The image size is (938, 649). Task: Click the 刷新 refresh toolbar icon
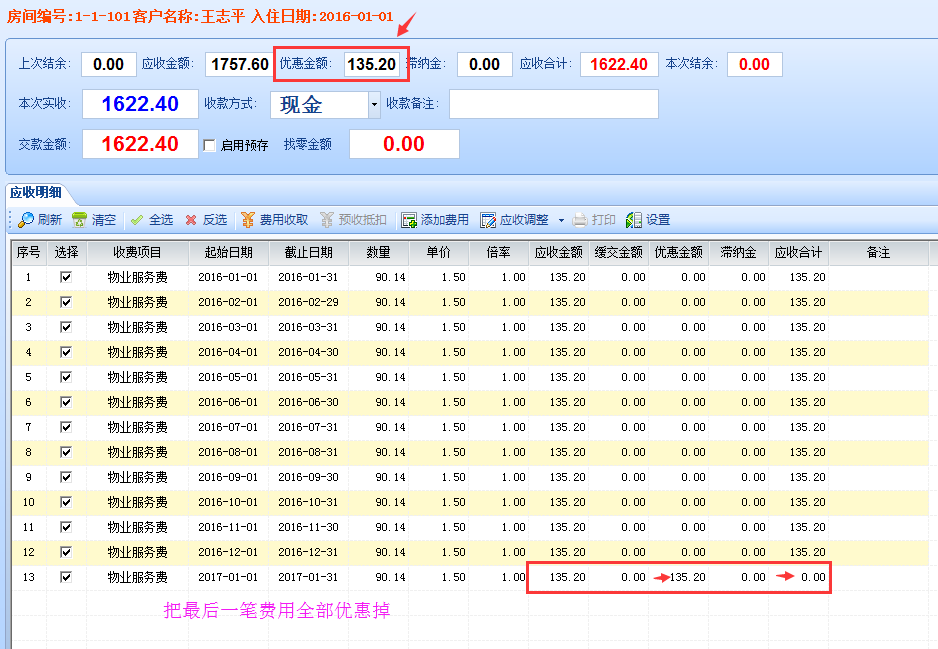tap(26, 220)
